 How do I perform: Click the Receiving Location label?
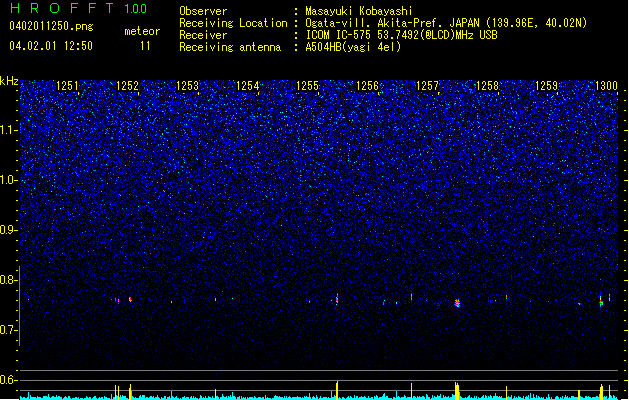233,23
